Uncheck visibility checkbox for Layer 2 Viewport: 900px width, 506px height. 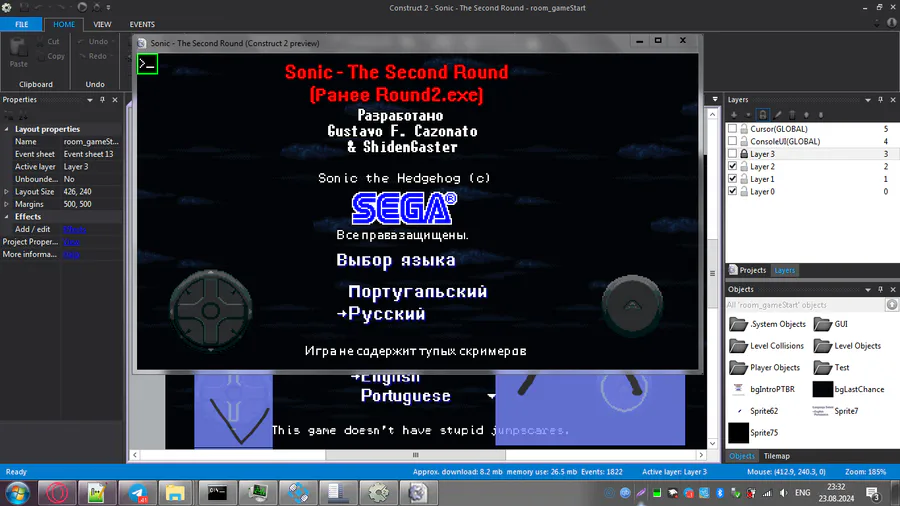(x=732, y=166)
